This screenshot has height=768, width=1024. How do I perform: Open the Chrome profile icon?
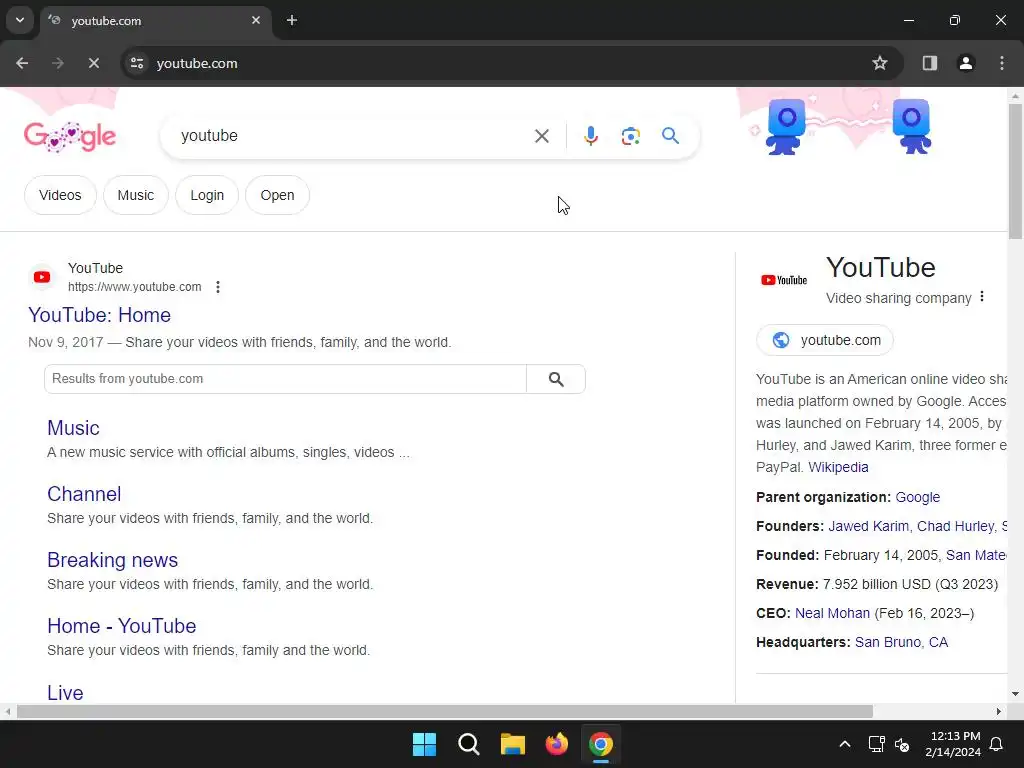(965, 63)
